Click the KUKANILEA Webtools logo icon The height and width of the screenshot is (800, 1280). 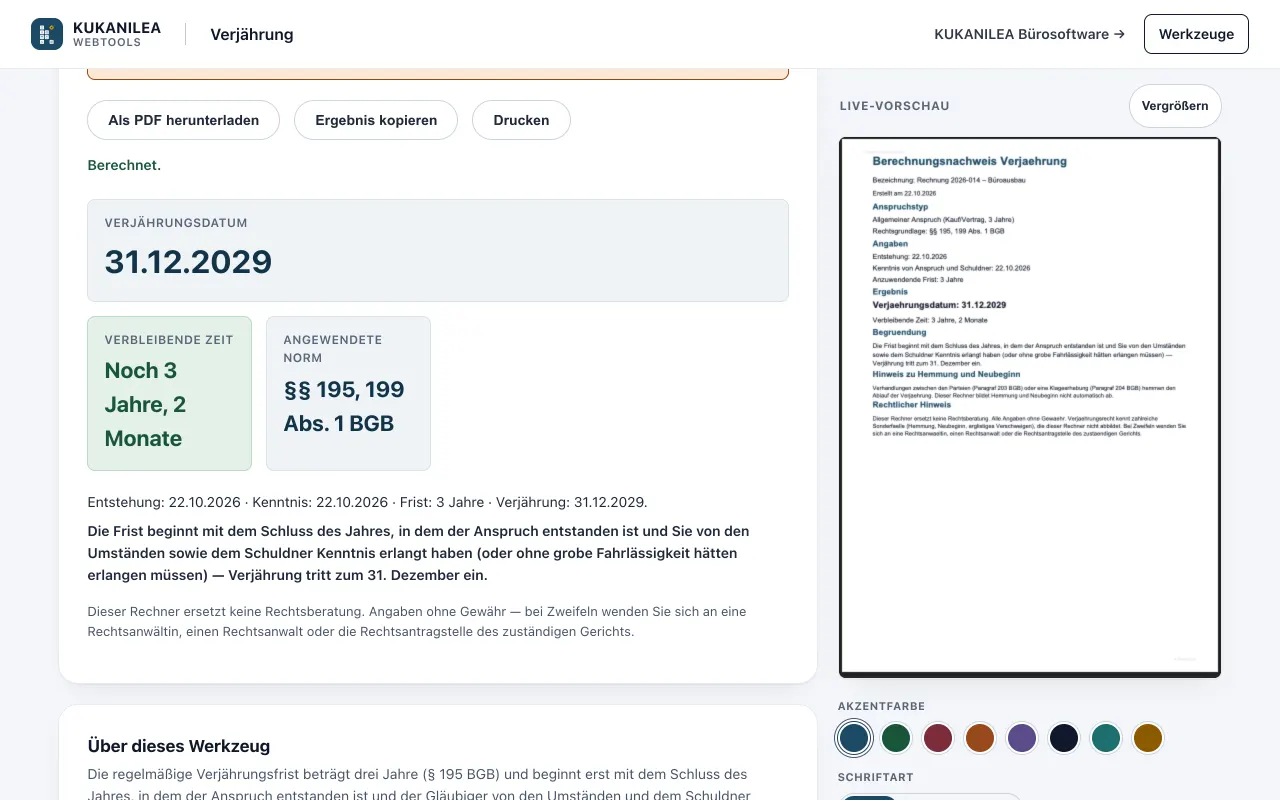tap(47, 34)
